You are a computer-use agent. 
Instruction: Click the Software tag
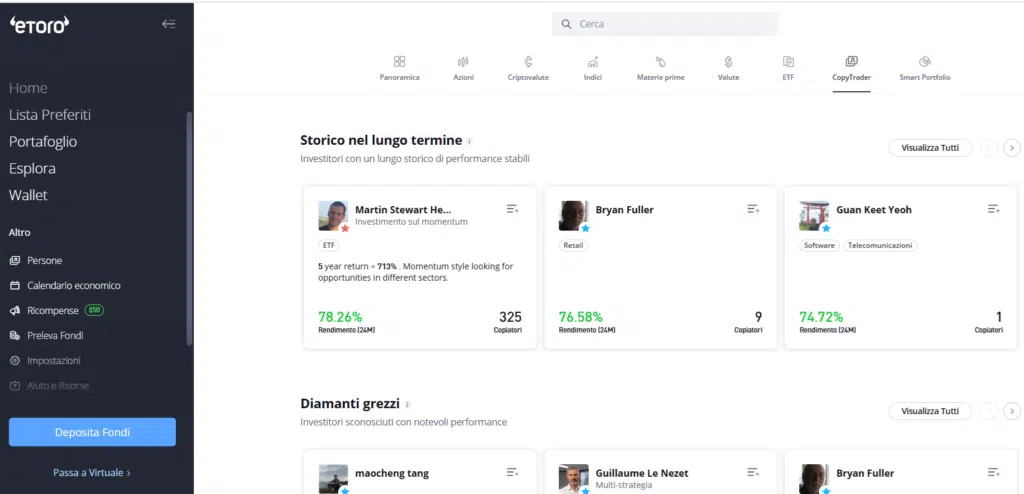pyautogui.click(x=819, y=246)
